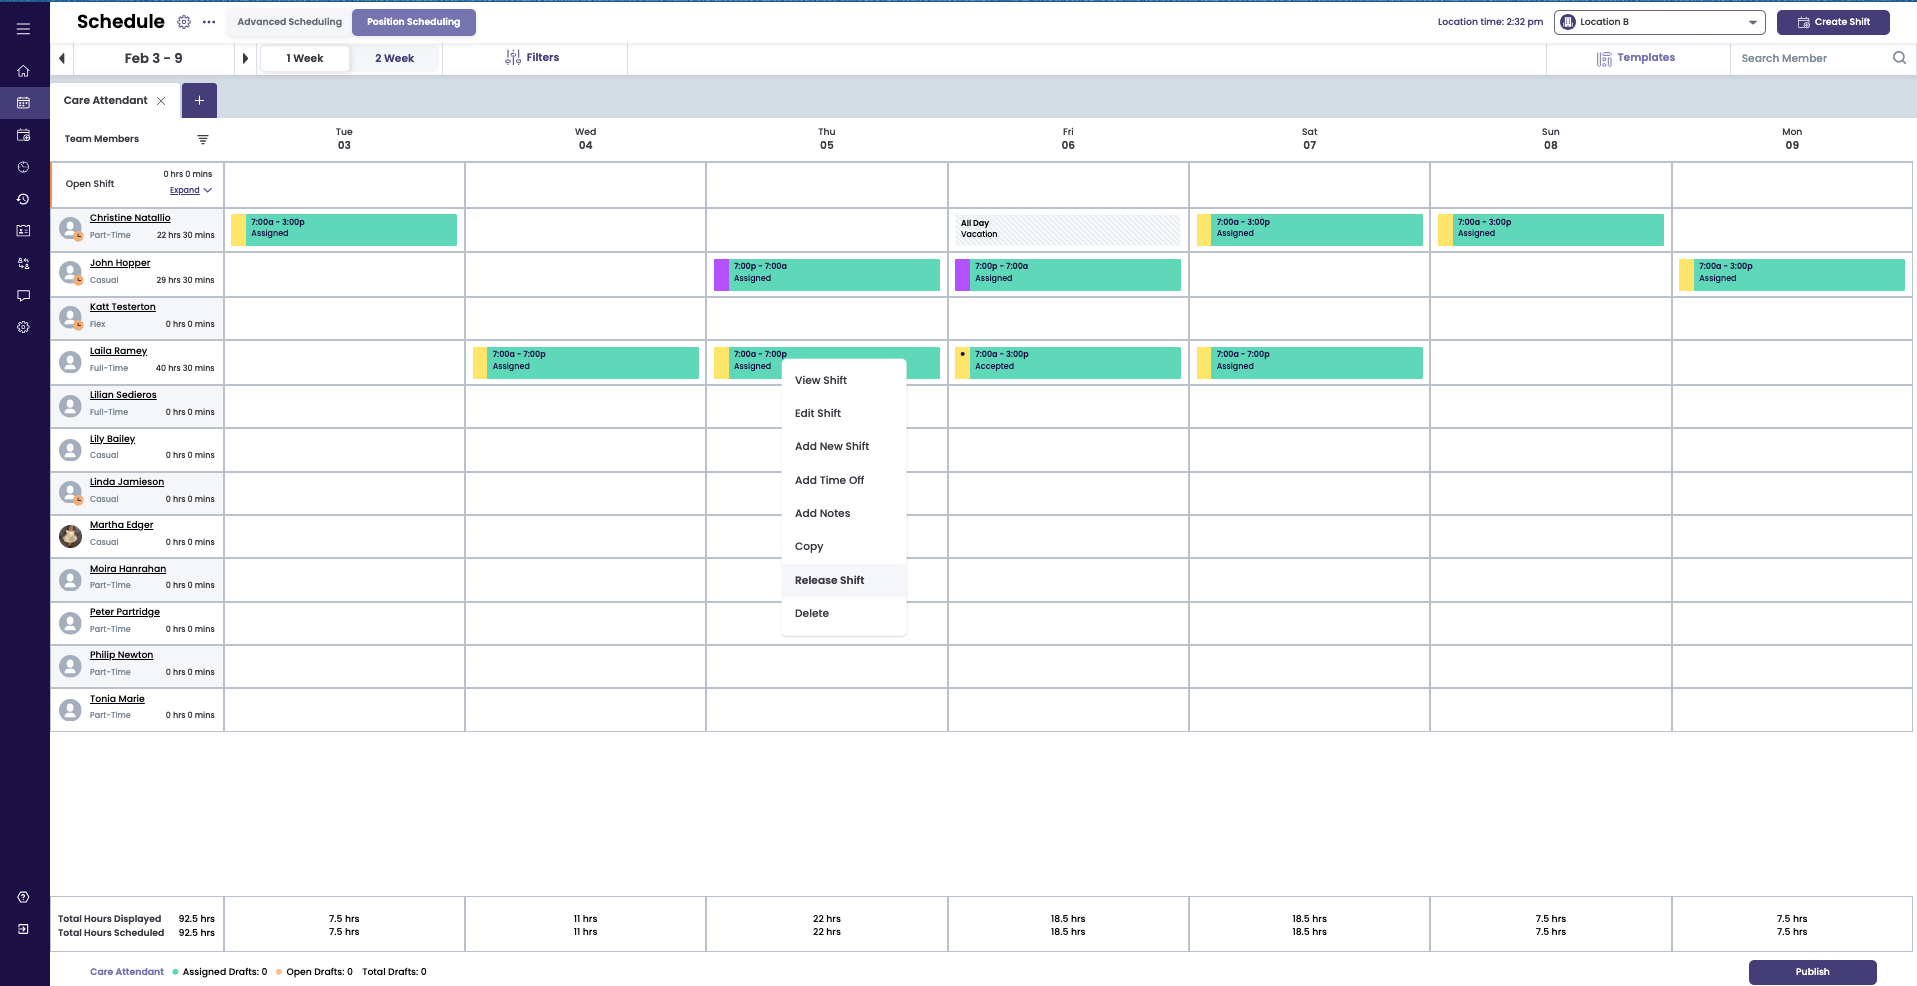Select the 1 Week view
Screen dimensions: 1917x986
(x=305, y=58)
